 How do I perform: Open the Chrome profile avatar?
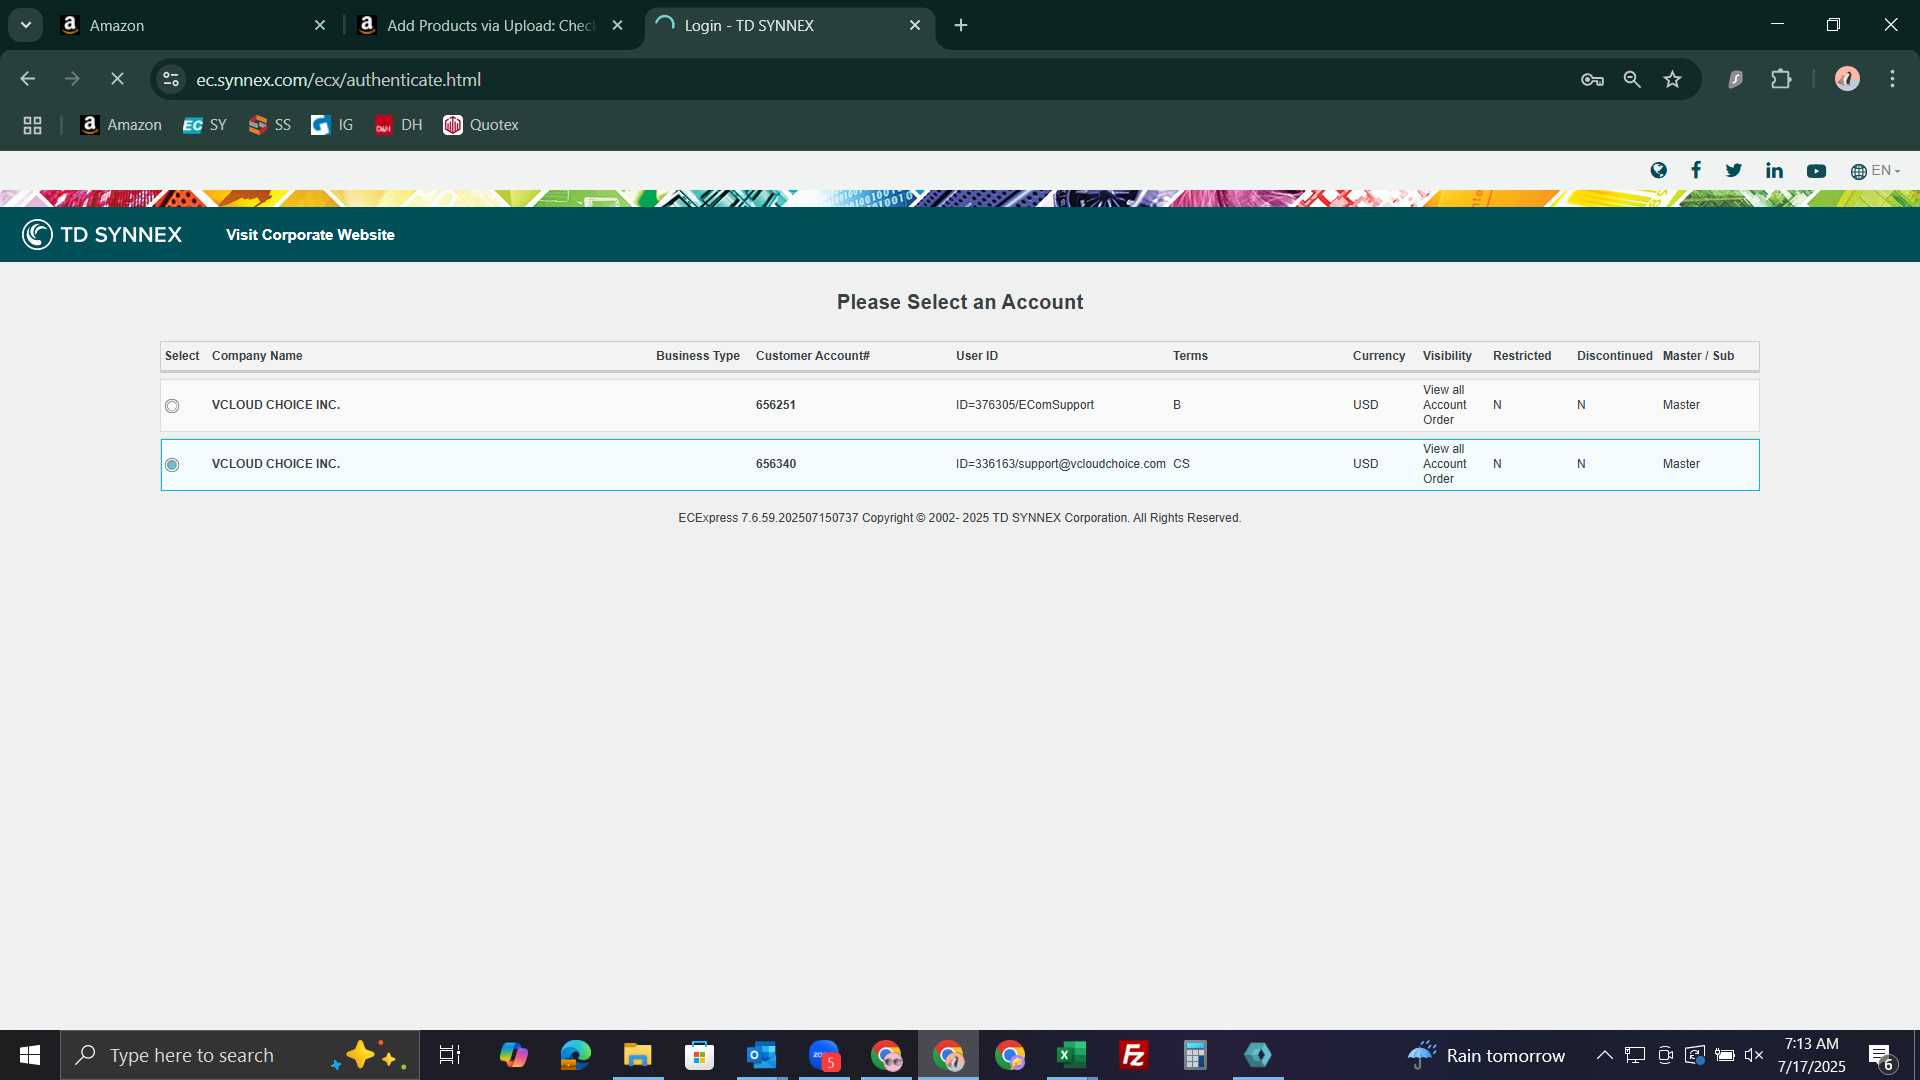click(x=1847, y=79)
